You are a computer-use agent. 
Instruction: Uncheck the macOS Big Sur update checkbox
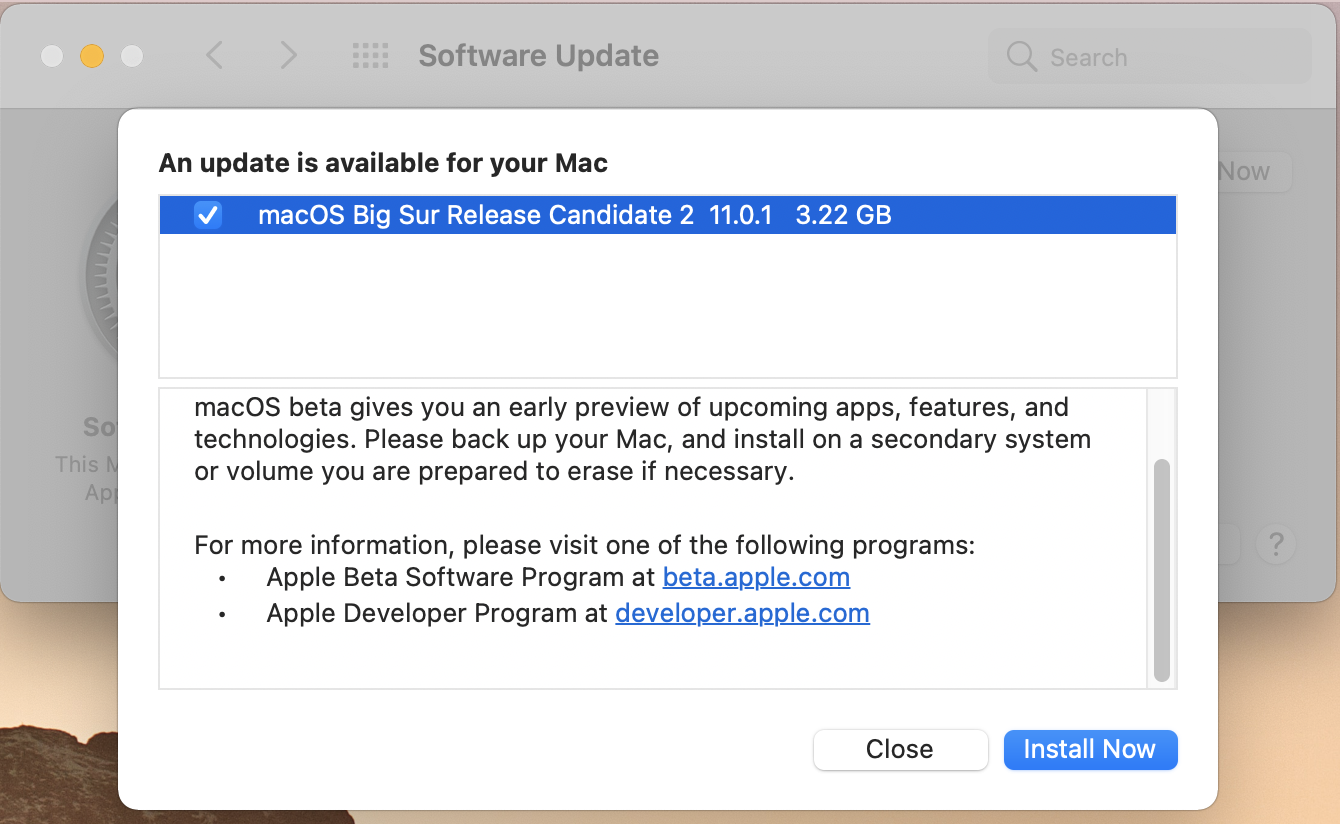pyautogui.click(x=208, y=215)
